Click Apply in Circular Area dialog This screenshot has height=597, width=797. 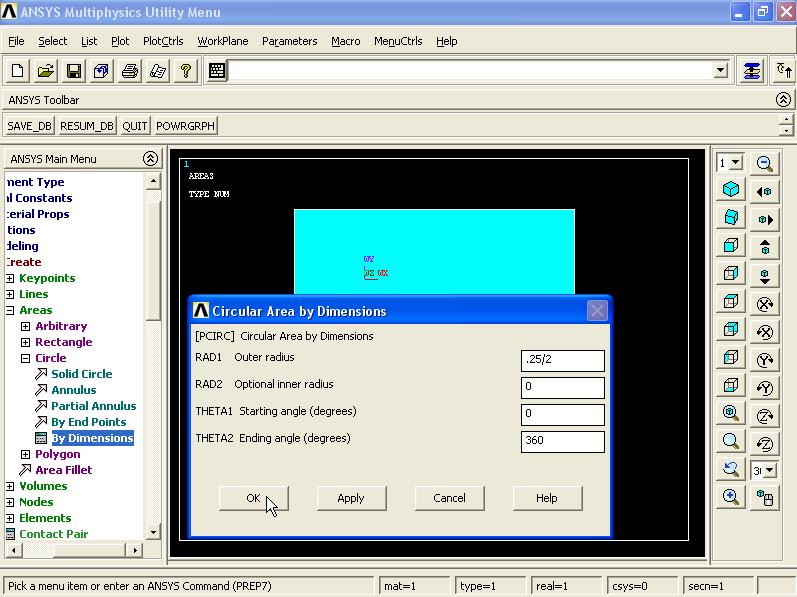pyautogui.click(x=351, y=498)
